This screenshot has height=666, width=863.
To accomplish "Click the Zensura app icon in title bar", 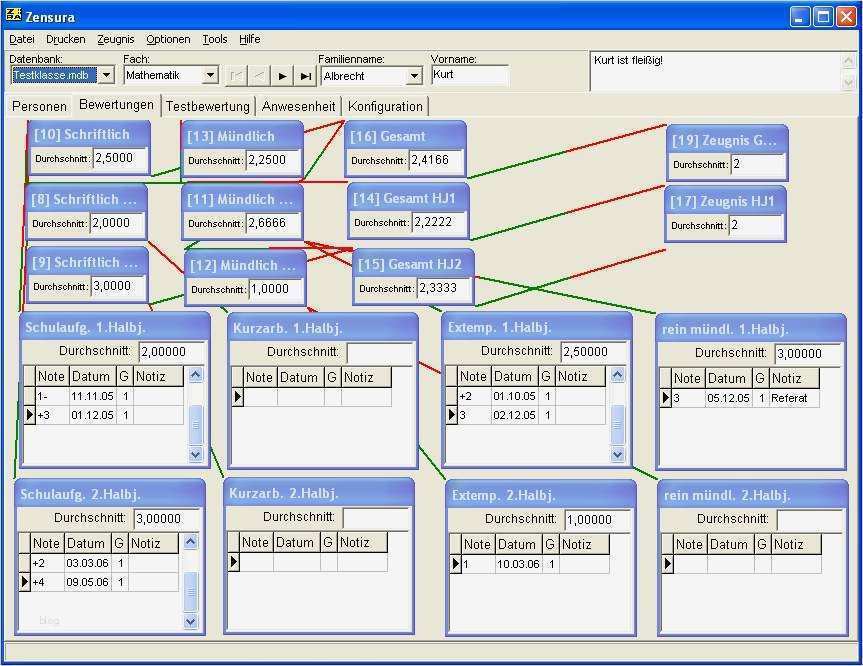I will (13, 15).
